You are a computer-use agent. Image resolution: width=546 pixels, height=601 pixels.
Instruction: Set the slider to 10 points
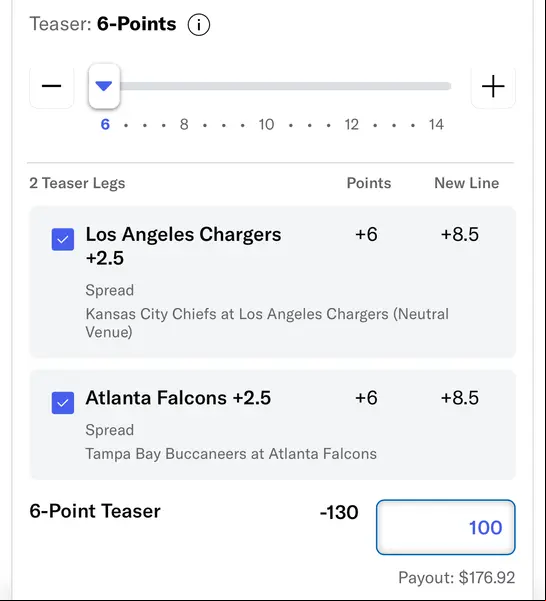tap(266, 125)
